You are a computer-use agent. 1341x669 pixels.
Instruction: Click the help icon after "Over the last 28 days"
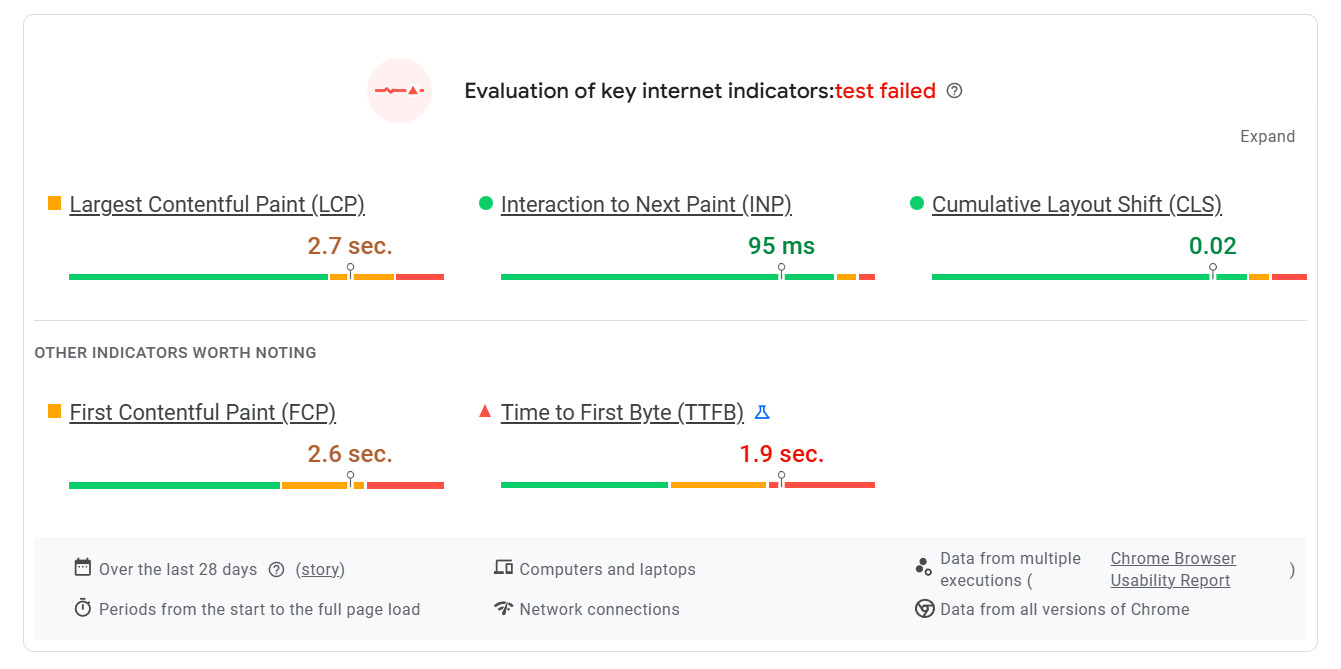coord(277,569)
